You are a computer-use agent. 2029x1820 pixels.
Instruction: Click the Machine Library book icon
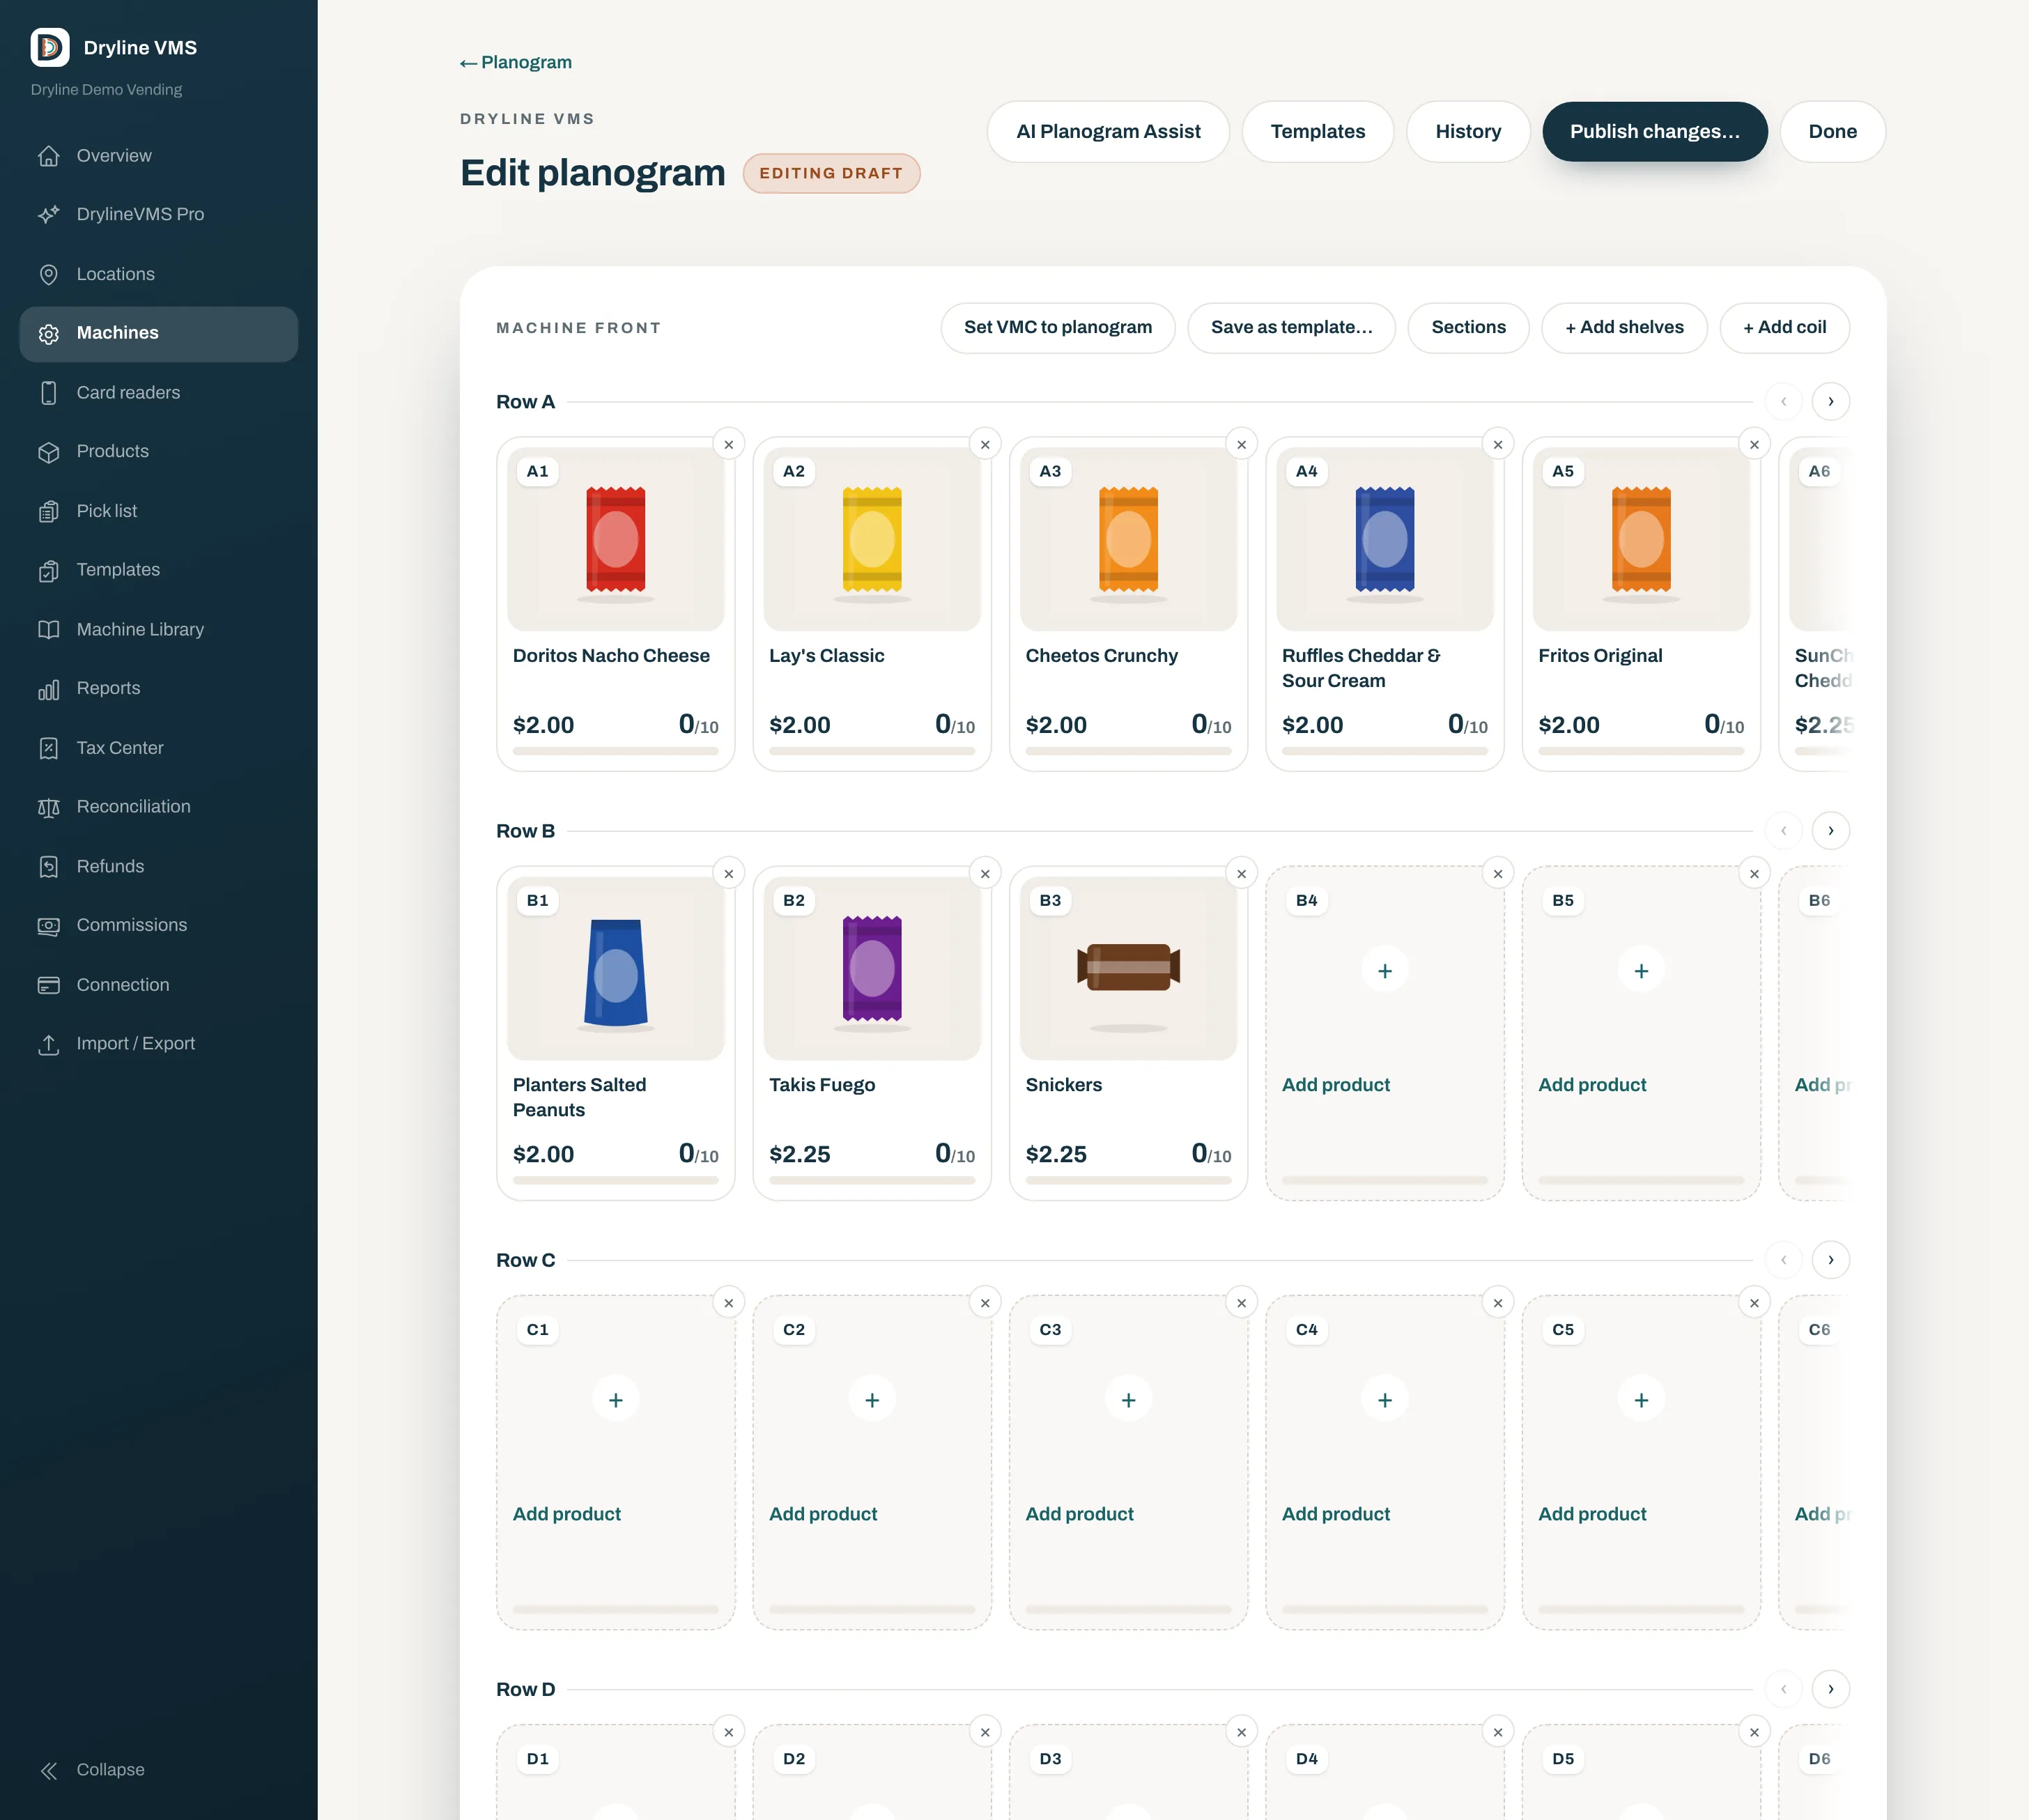point(48,630)
